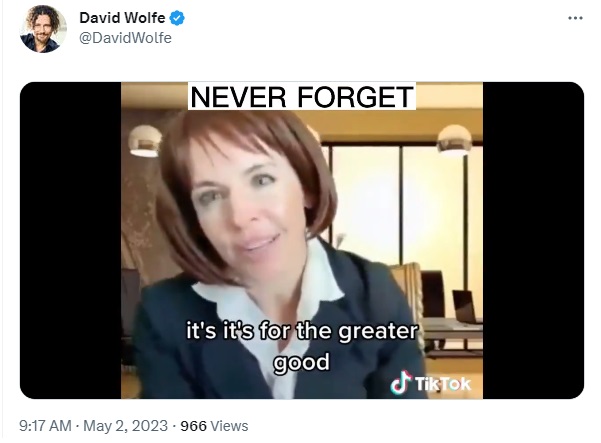Play video by clicking the woman's face

click(245, 203)
